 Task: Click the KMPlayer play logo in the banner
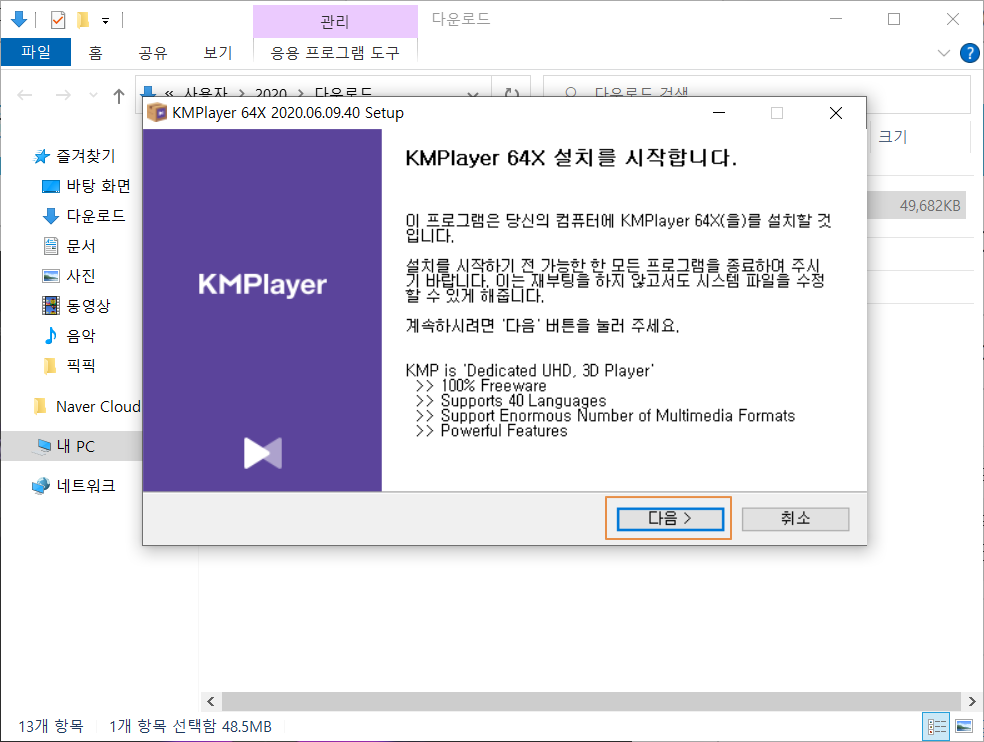tap(263, 453)
